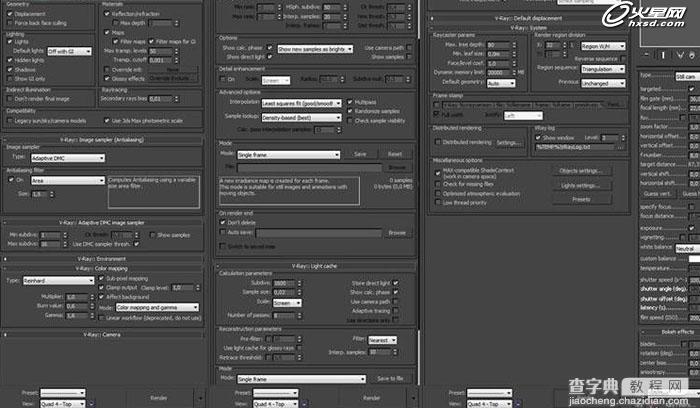Image resolution: width=700 pixels, height=408 pixels.
Task: Toggle the Hidden lights checkbox
Action: (10, 60)
